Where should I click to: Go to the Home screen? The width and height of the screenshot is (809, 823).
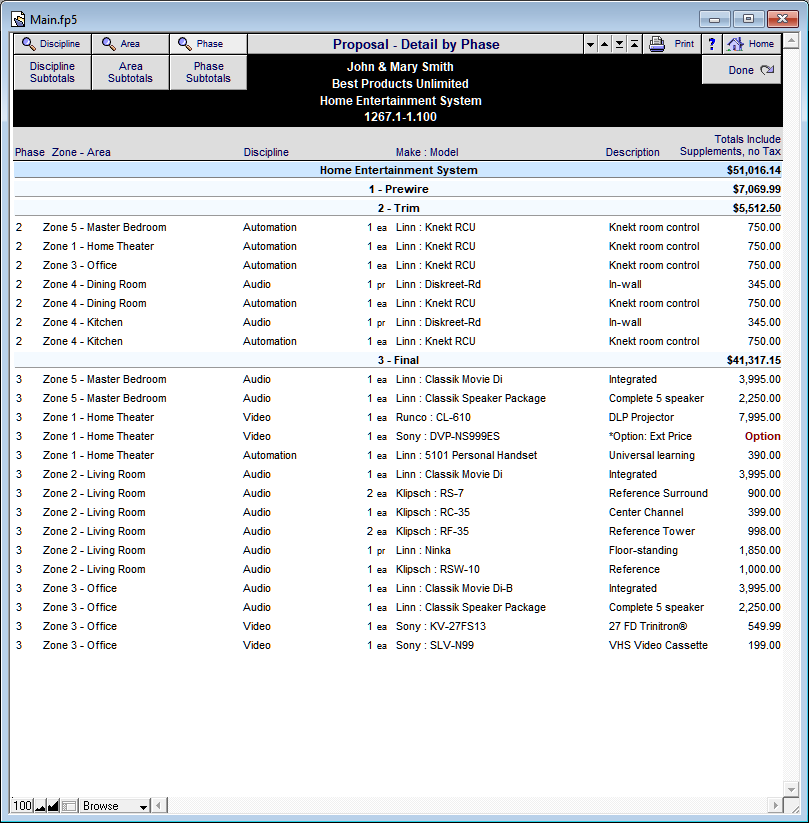(752, 44)
